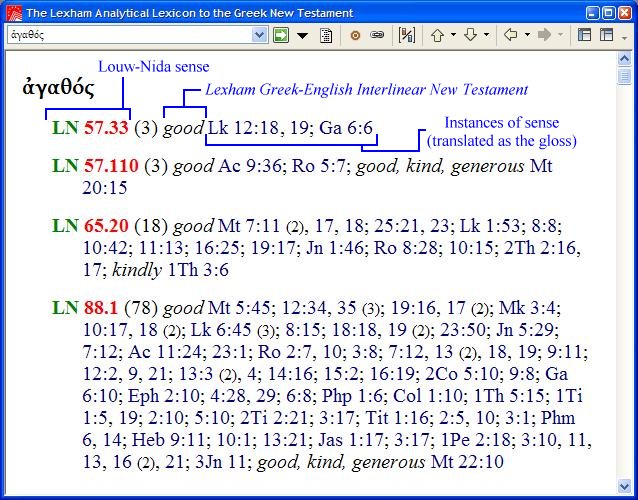This screenshot has height=500, width=638.
Task: Toggle the chain link resources icon
Action: click(x=377, y=35)
